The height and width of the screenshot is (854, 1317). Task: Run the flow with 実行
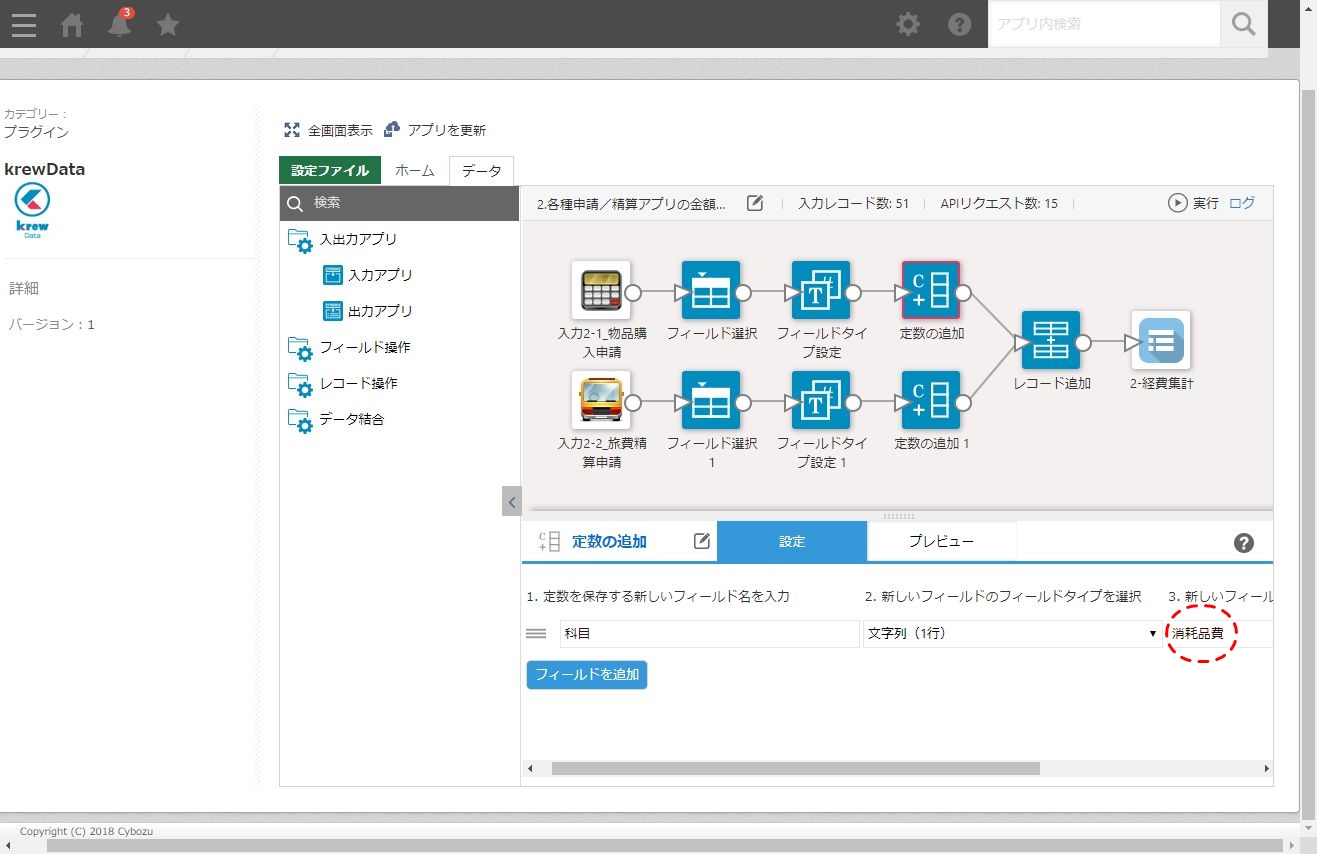pos(1193,203)
